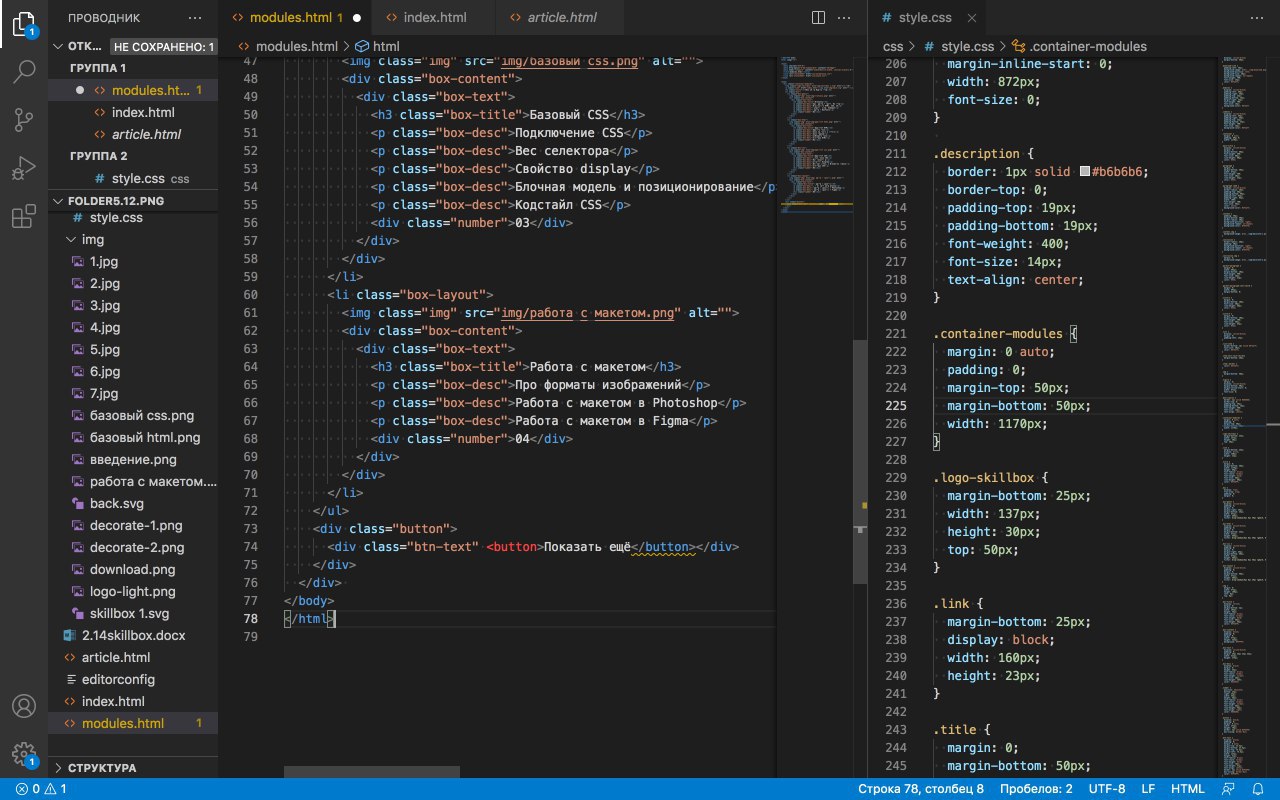Open the Source Control view icon

pos(24,120)
